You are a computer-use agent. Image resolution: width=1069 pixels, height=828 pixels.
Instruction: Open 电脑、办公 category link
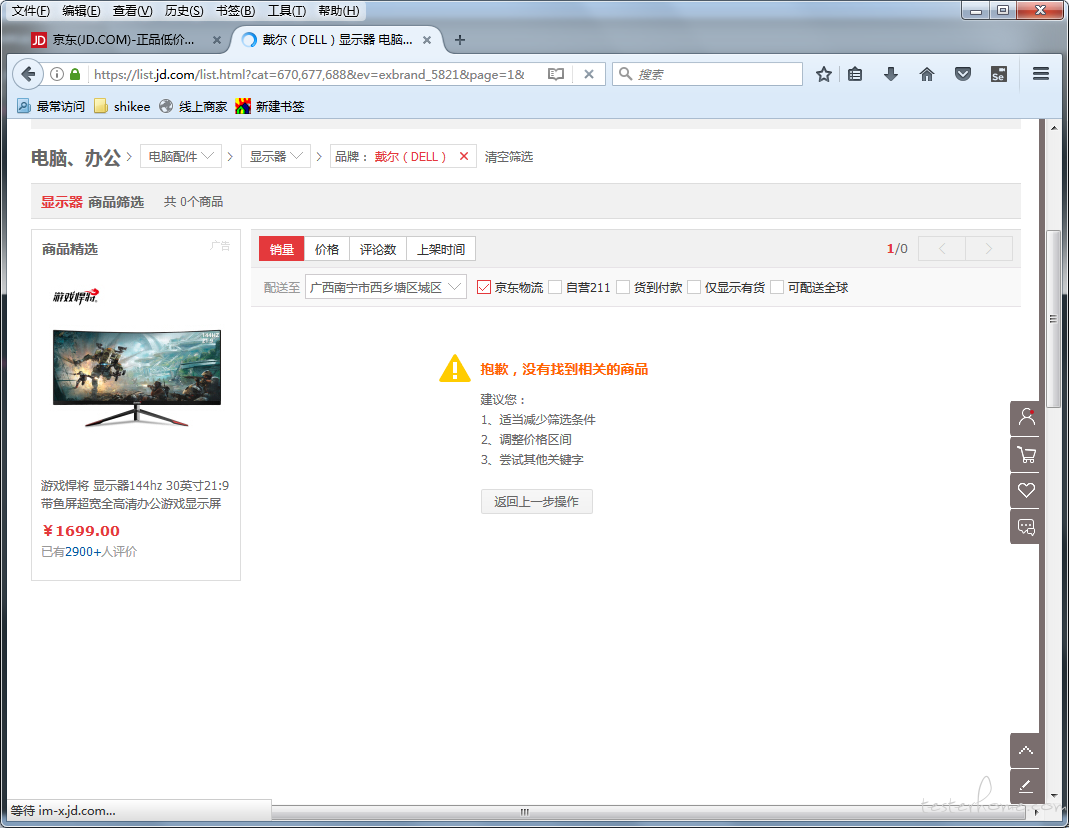[x=76, y=157]
